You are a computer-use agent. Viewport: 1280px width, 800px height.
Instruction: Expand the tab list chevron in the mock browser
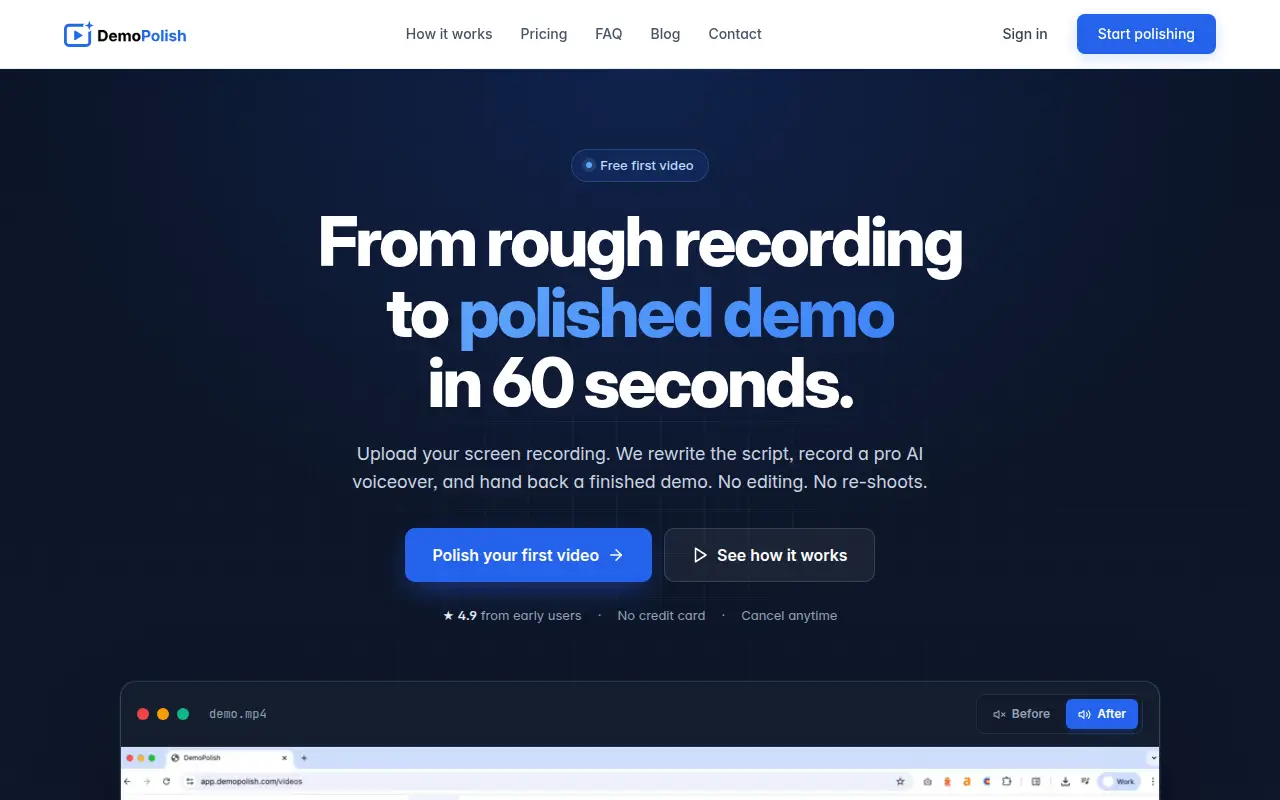click(x=1154, y=758)
